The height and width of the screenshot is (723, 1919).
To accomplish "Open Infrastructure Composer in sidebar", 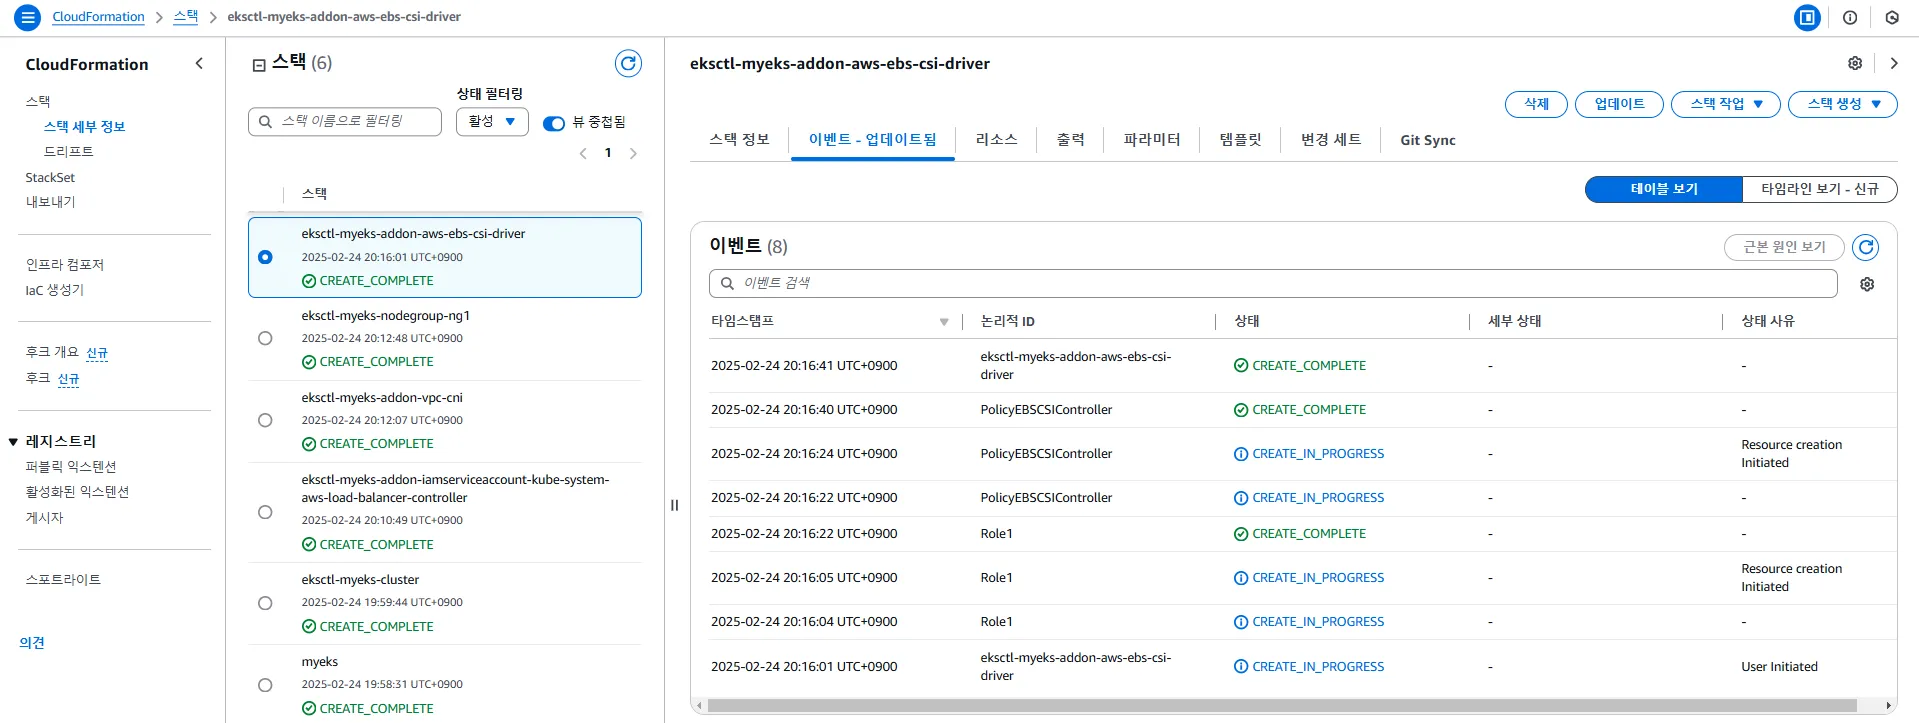I will pos(64,265).
